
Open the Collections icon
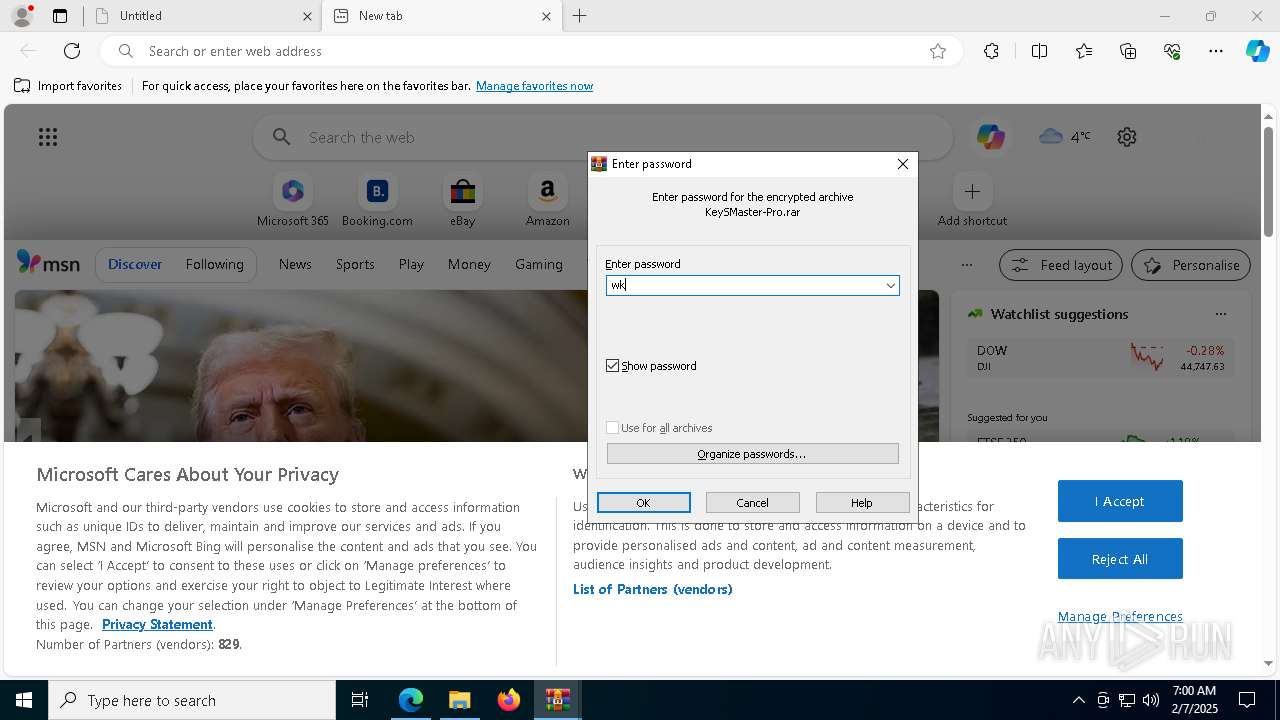tap(1128, 51)
